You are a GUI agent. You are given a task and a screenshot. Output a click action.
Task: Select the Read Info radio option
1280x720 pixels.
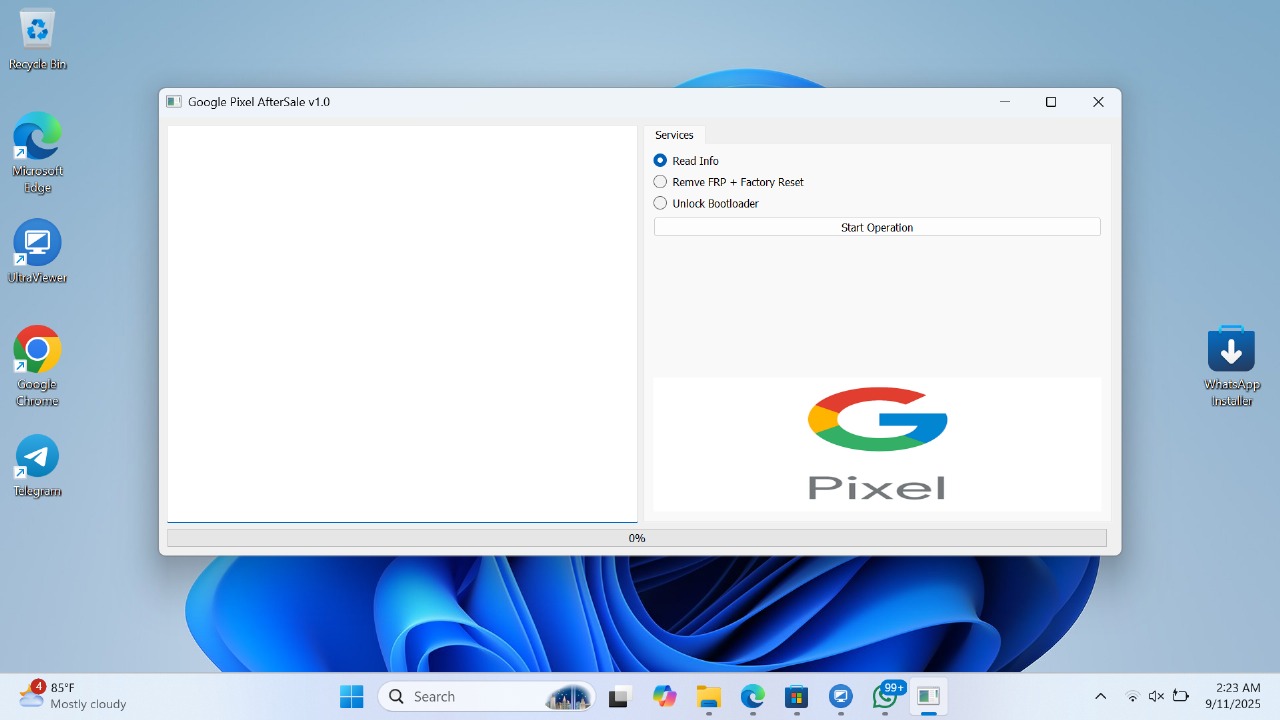tap(660, 160)
